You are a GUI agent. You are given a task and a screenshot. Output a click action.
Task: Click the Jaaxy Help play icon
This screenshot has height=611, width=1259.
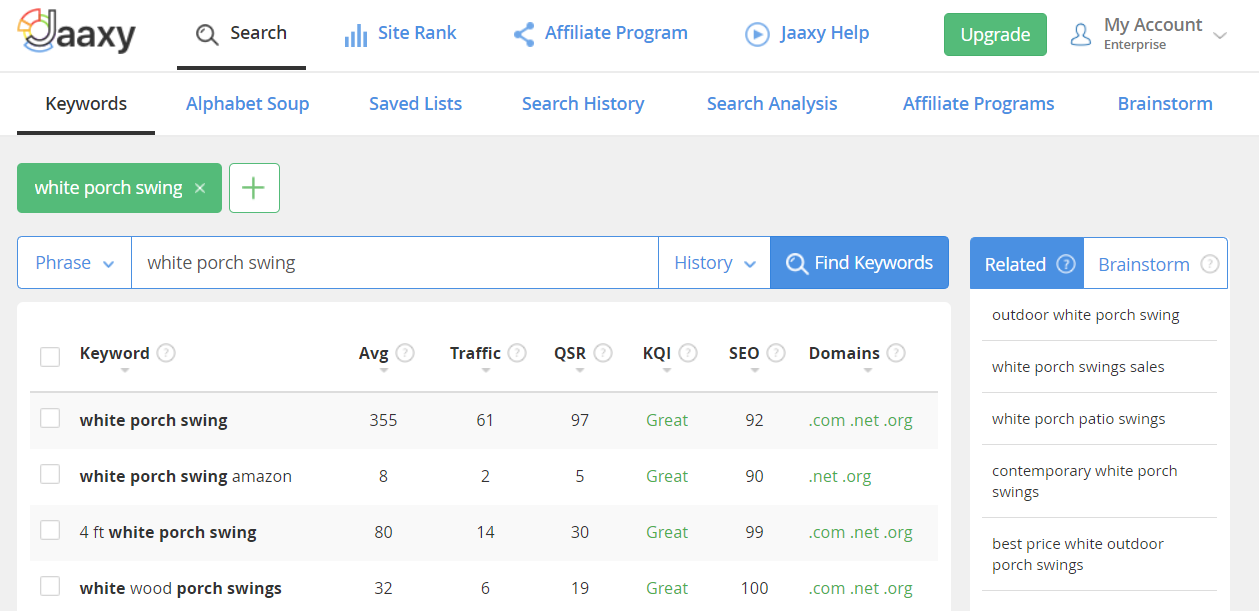point(757,35)
